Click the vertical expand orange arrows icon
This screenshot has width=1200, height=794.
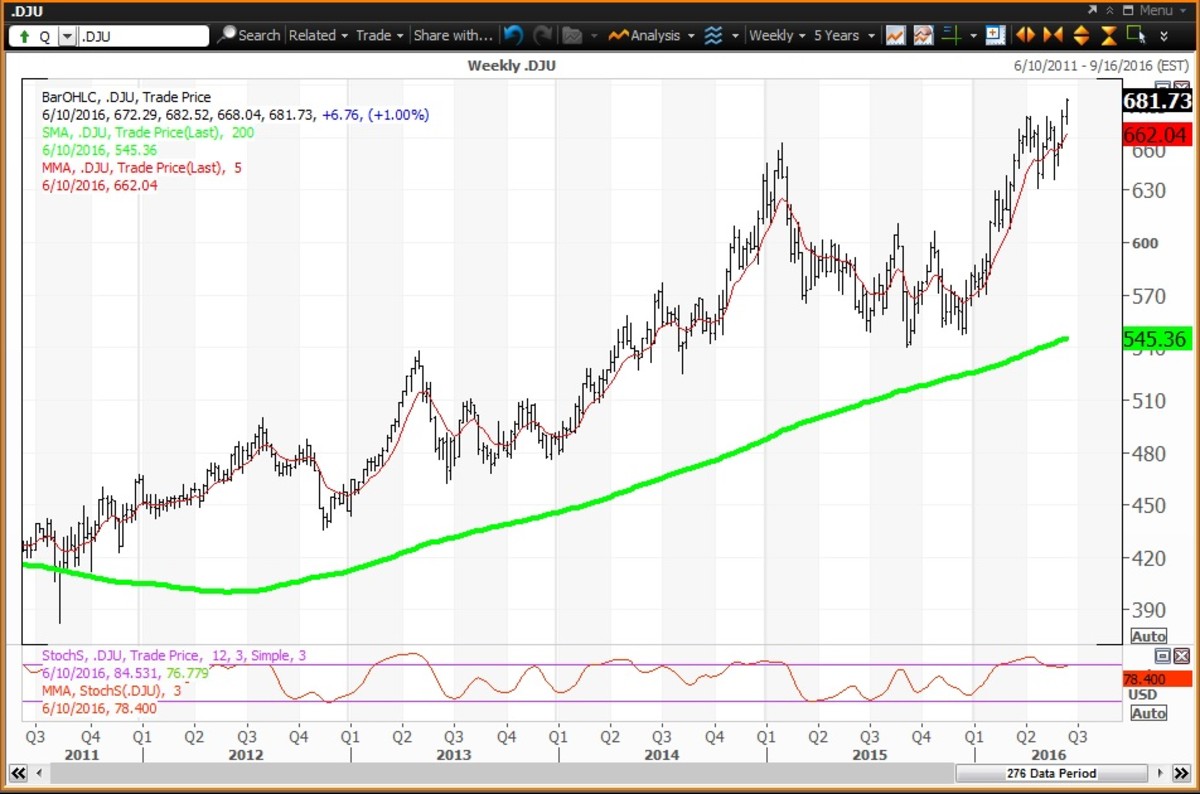click(x=1081, y=35)
